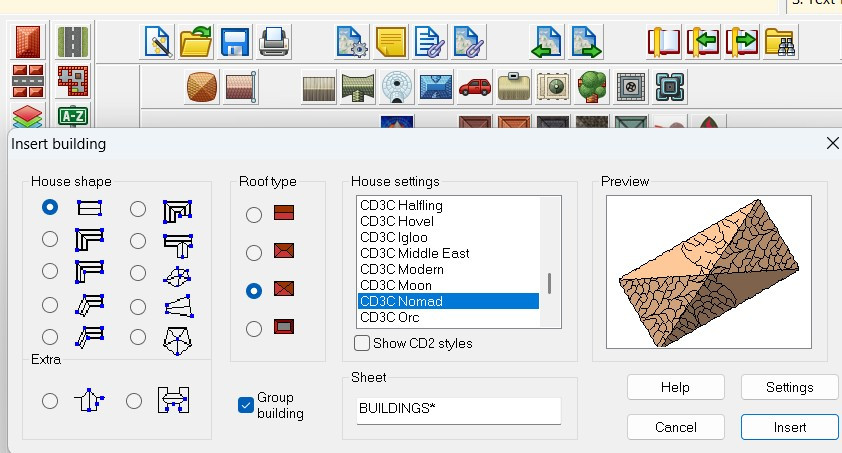
Task: Click the stacked colored layers icon
Action: [x=28, y=116]
